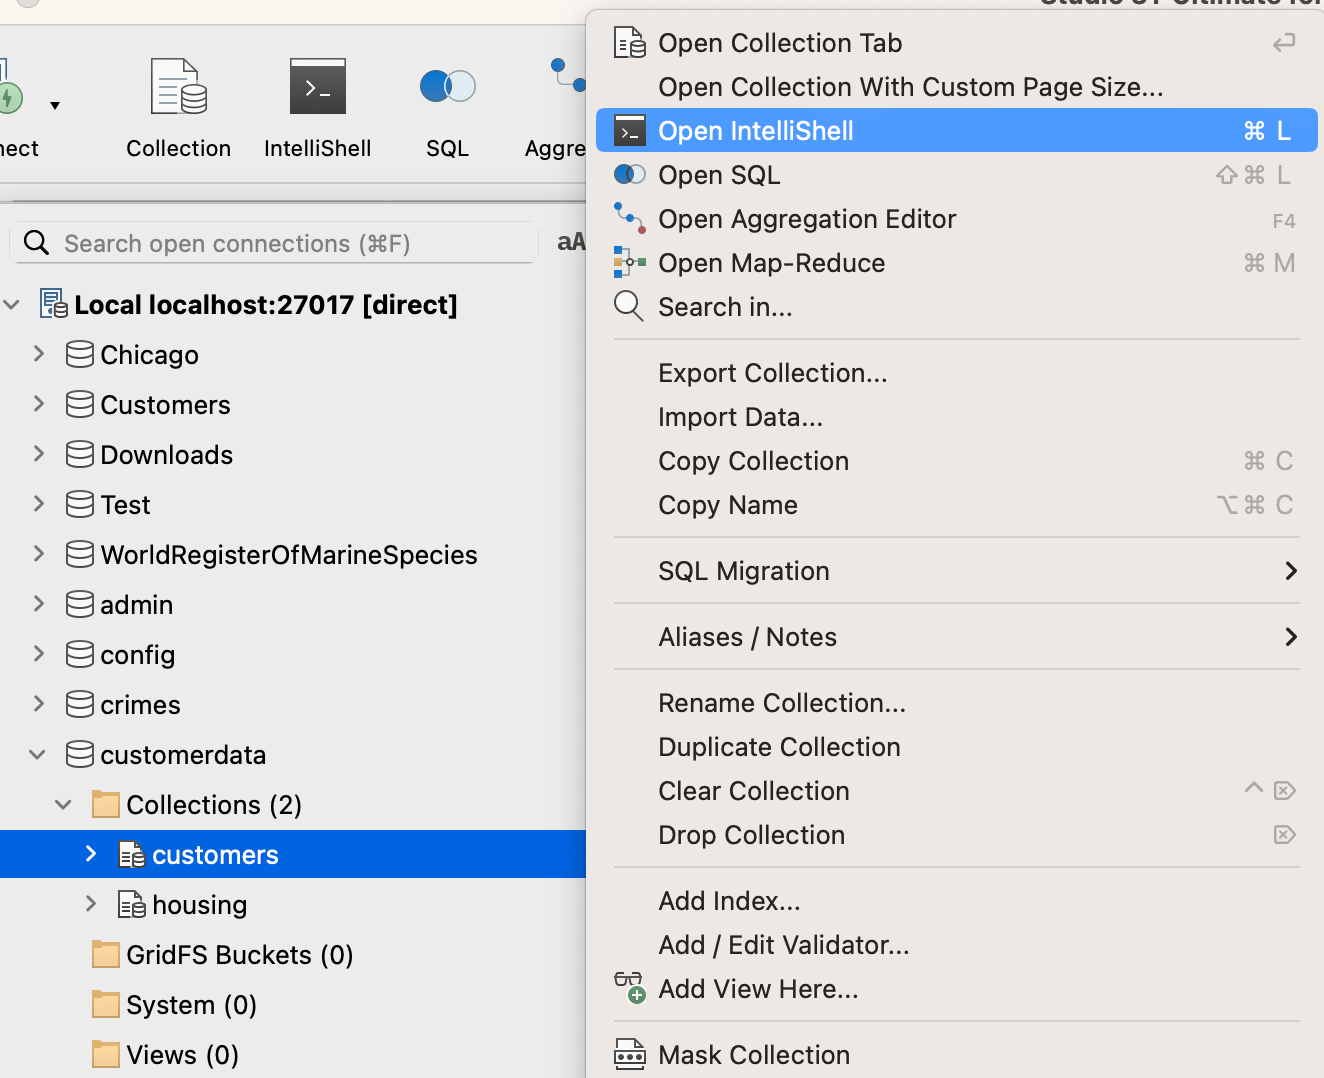
Task: Select the GridFS Buckets folder
Action: coord(239,955)
